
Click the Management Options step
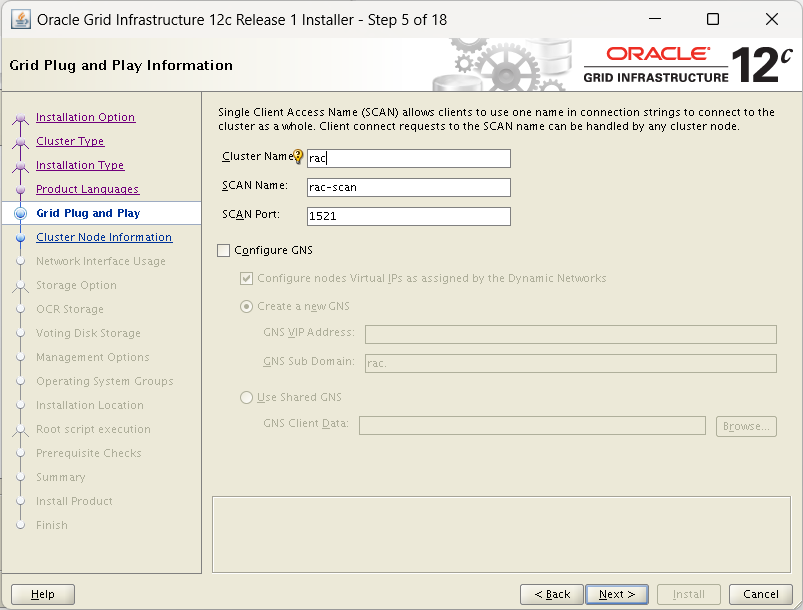click(x=93, y=357)
